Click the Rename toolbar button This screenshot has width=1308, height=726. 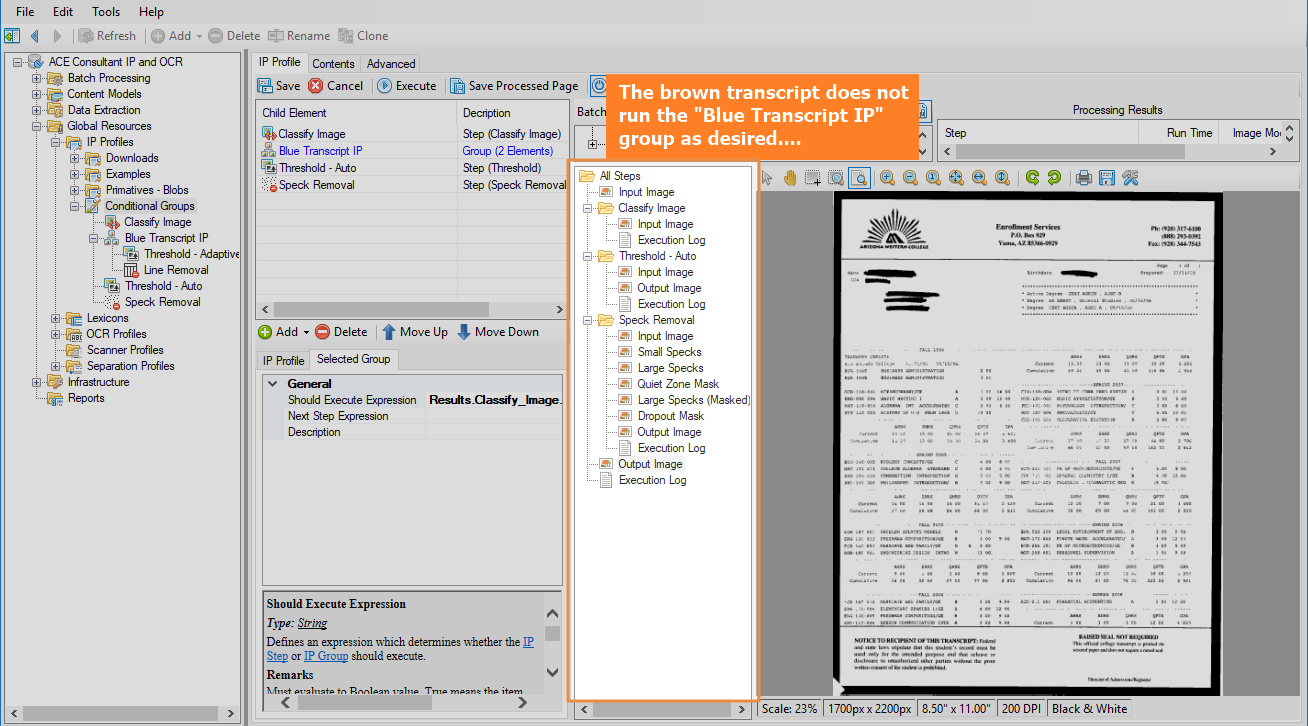pos(299,36)
